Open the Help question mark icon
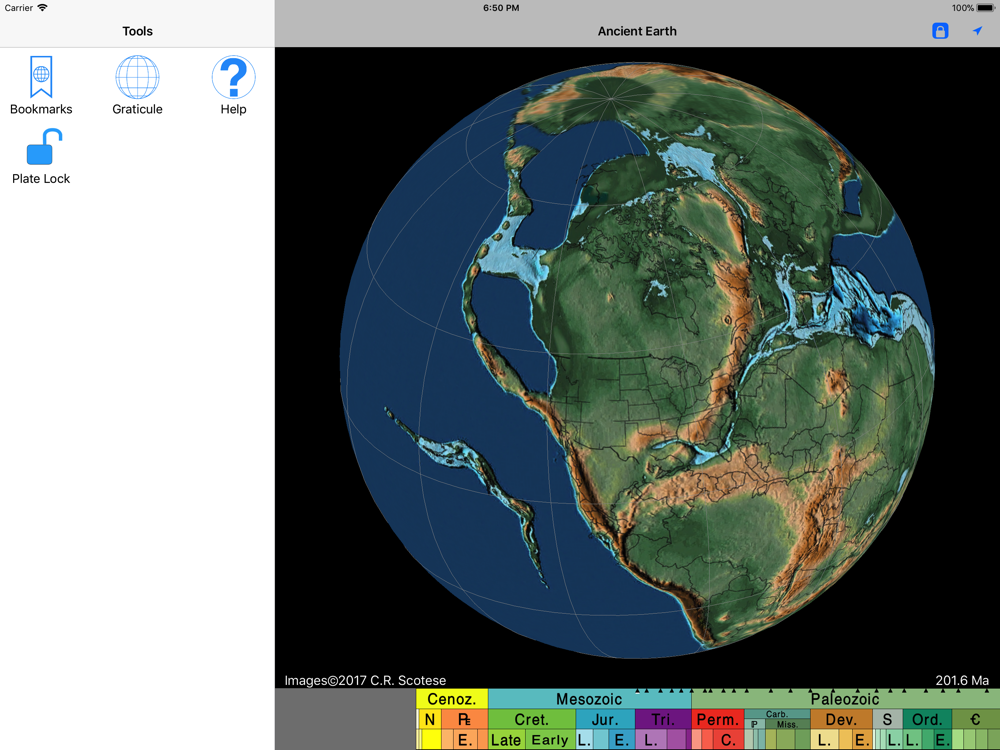This screenshot has width=1000, height=750. 233,86
